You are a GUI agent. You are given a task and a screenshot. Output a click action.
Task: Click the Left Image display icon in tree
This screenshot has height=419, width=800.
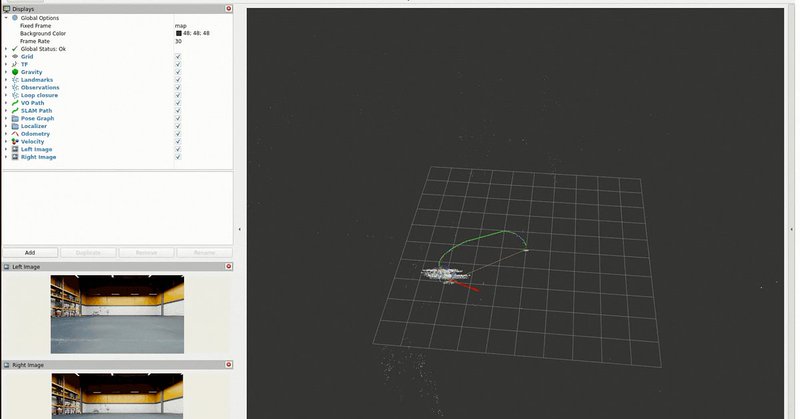pos(15,149)
